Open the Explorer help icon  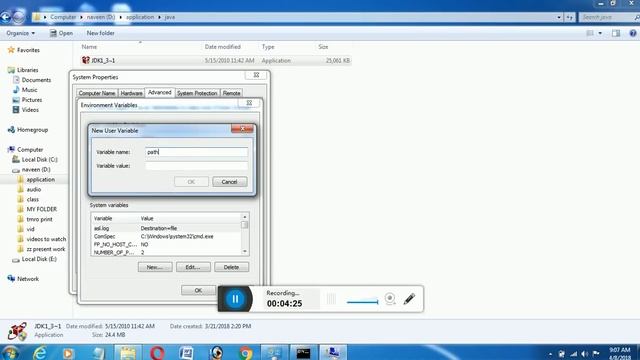[x=633, y=33]
